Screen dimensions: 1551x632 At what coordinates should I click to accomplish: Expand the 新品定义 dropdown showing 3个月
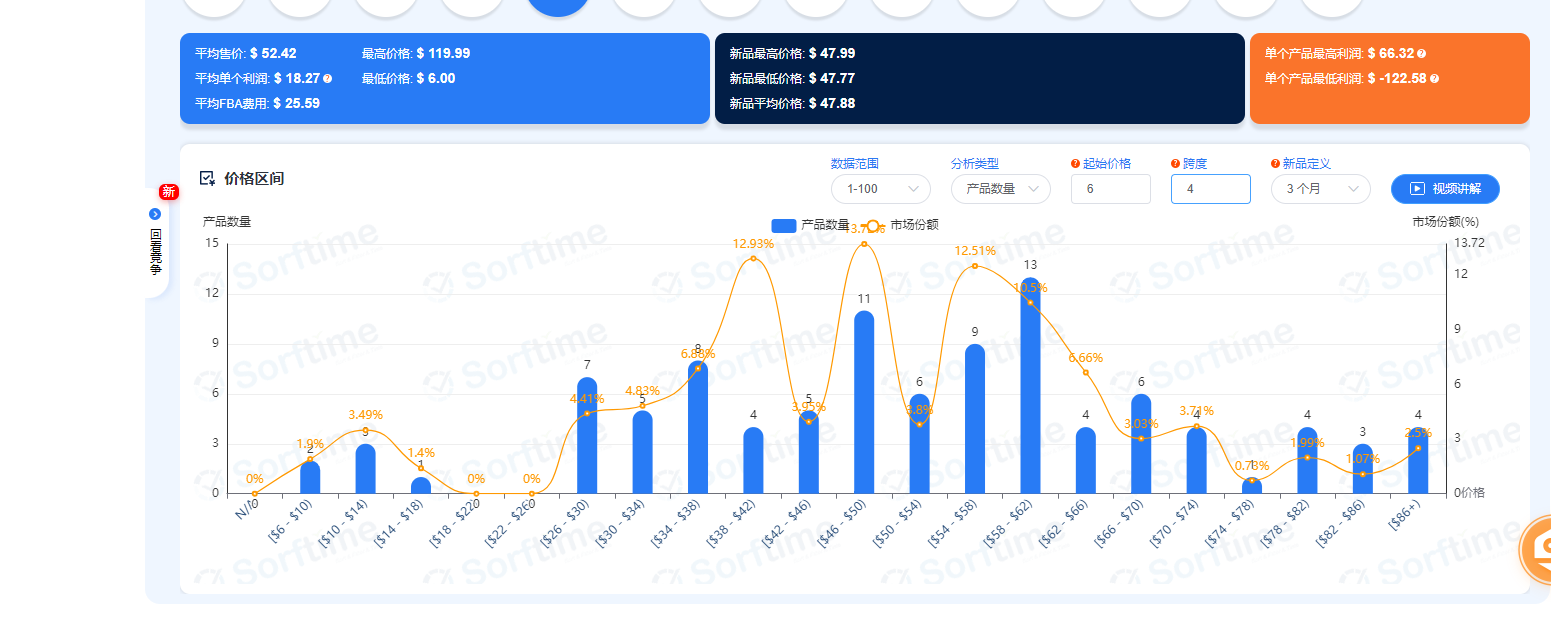[1320, 189]
